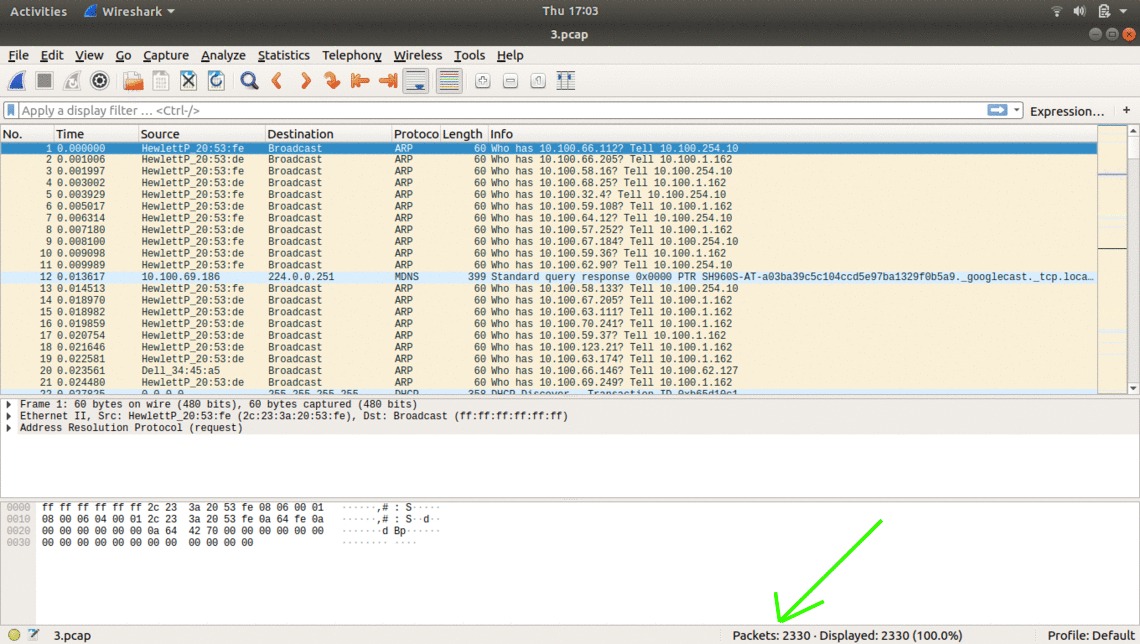1140x644 pixels.
Task: Sort packets by the No. column
Action: click(27, 134)
